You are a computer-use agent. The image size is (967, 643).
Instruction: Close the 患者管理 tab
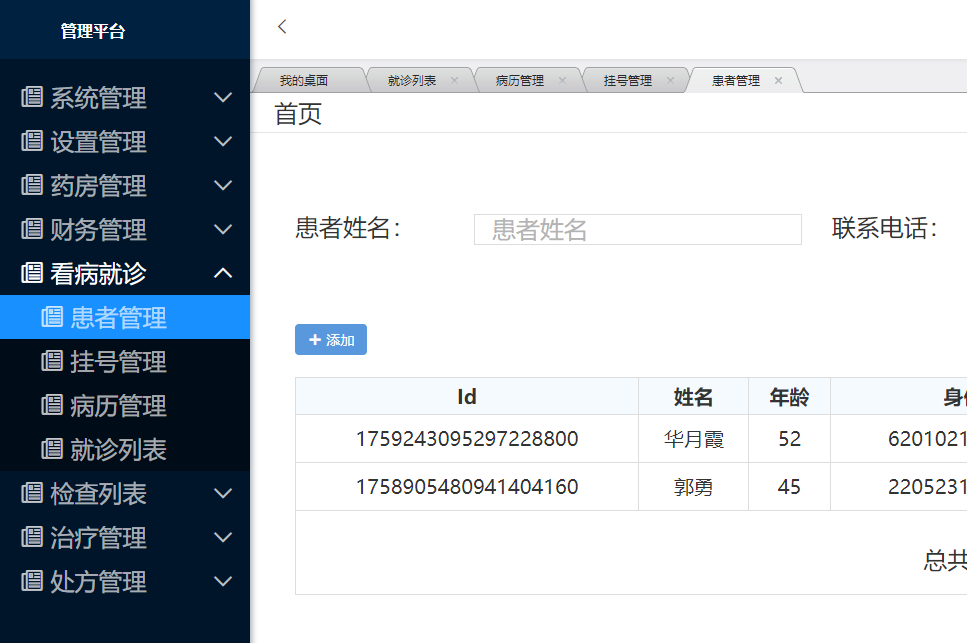pyautogui.click(x=778, y=79)
